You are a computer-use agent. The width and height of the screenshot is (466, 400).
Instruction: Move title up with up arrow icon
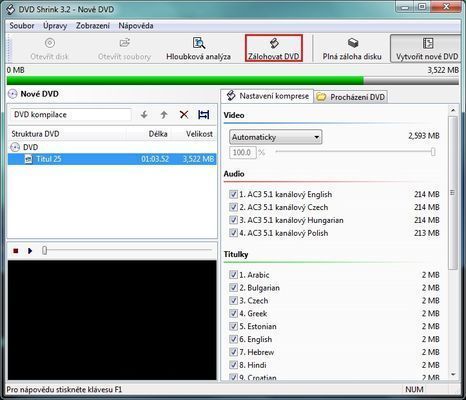(164, 115)
